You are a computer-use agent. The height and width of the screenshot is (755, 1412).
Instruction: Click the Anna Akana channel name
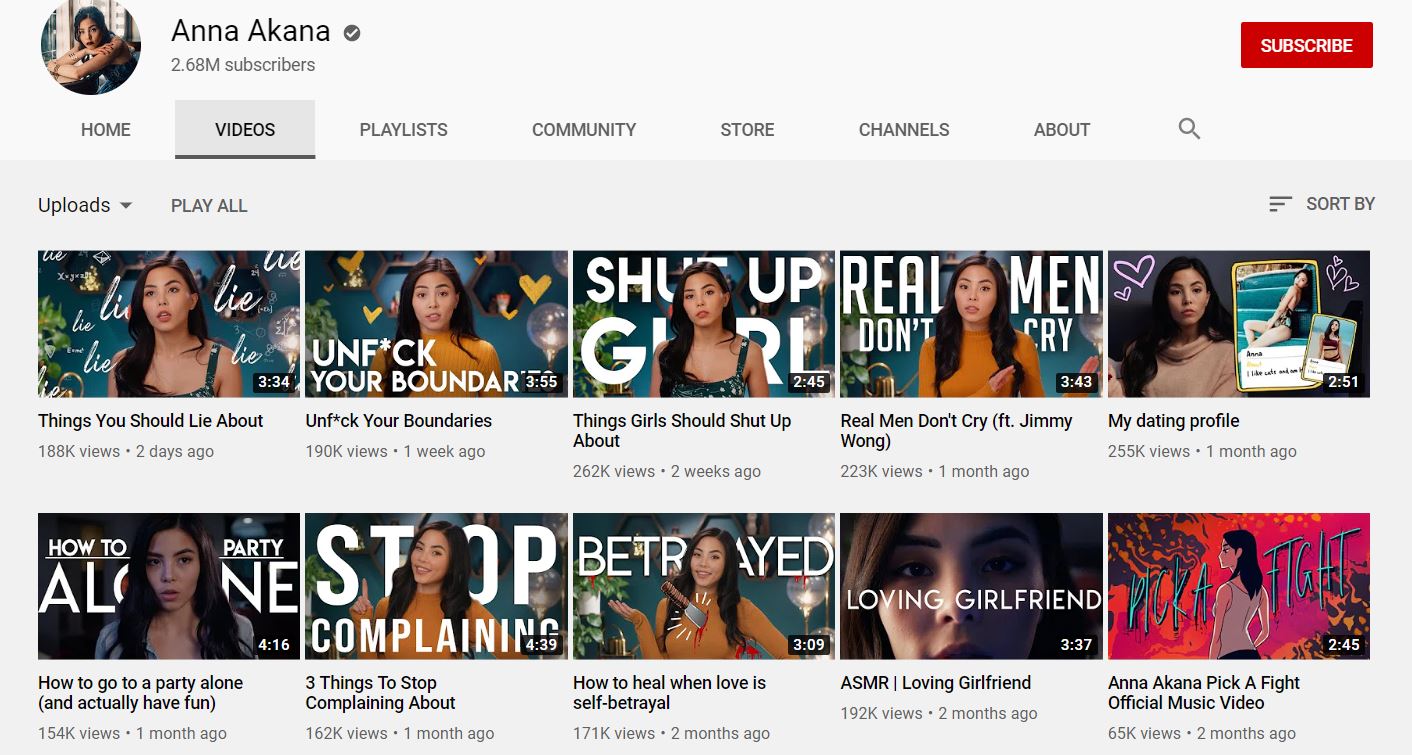pos(251,31)
